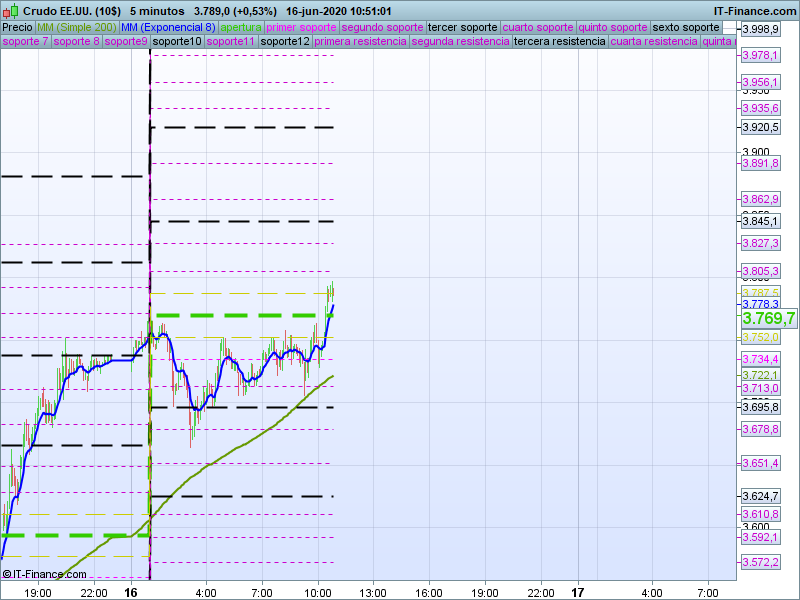Screen dimensions: 800x600
Task: Select the tercera resistencia legend label
Action: pyautogui.click(x=558, y=42)
